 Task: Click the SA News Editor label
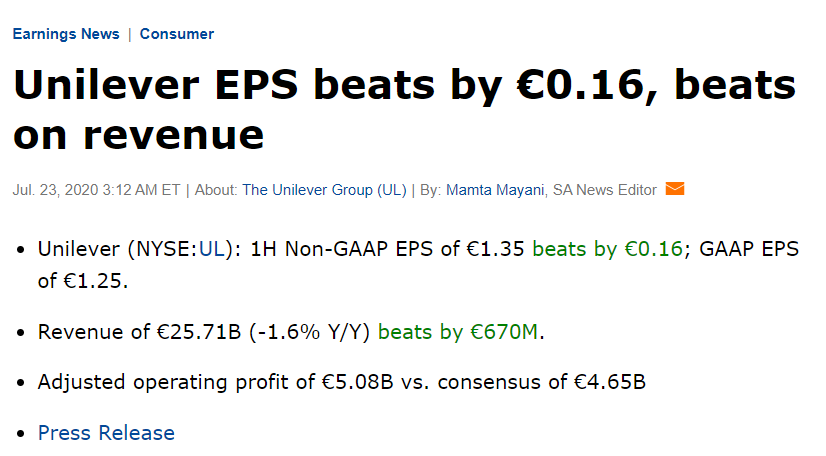[605, 190]
